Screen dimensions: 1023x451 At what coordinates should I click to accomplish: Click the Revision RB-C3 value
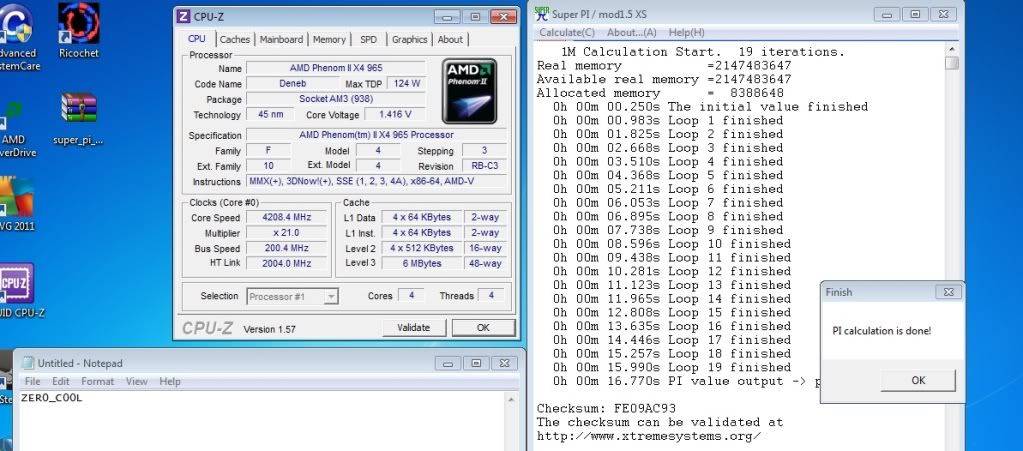coord(484,166)
